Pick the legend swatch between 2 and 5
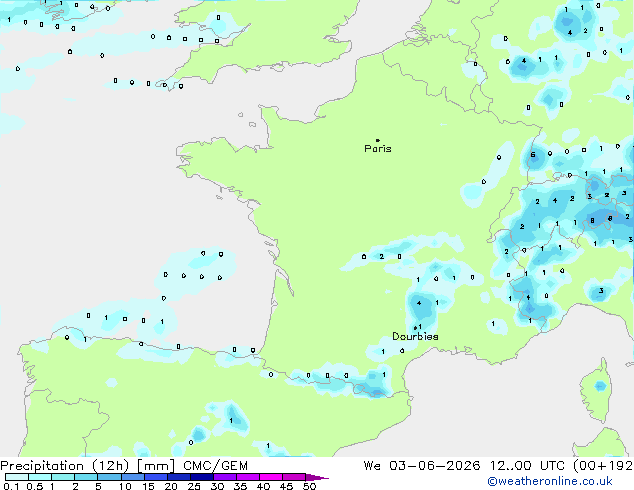 point(86,477)
